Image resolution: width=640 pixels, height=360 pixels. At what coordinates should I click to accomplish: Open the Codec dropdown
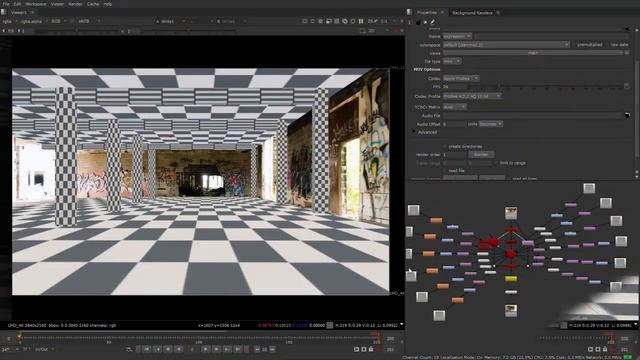coord(461,78)
